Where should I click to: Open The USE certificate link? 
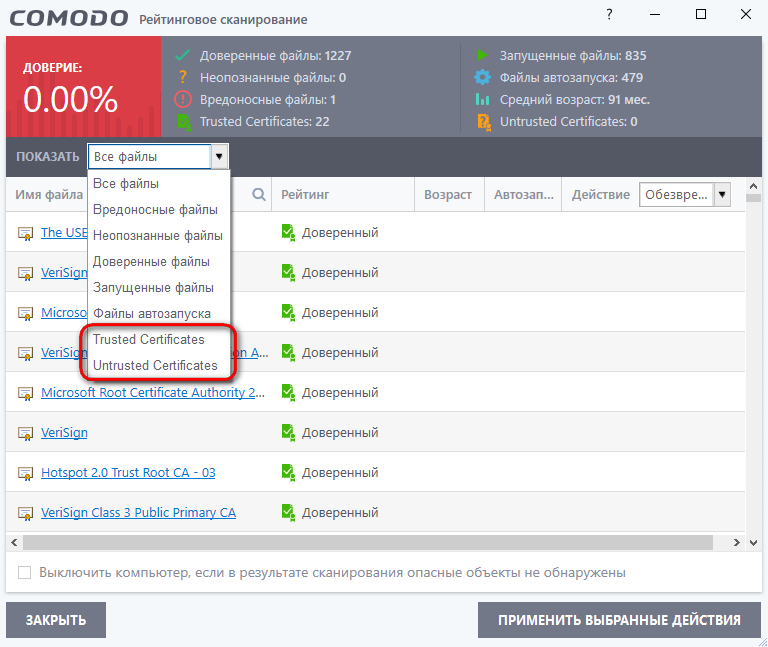click(64, 233)
